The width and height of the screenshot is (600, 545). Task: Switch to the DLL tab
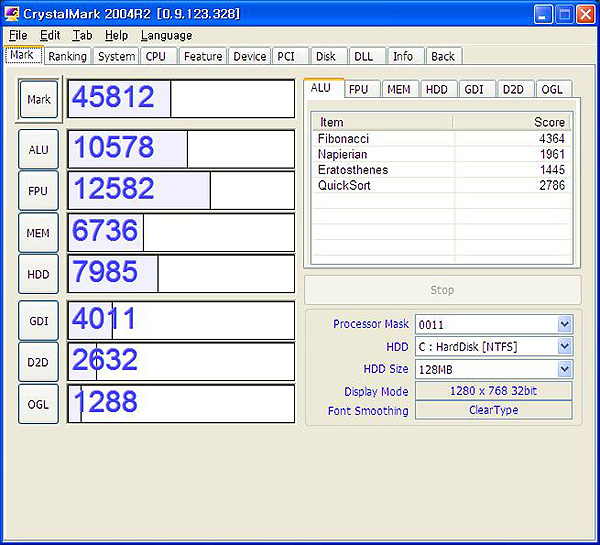(x=367, y=56)
